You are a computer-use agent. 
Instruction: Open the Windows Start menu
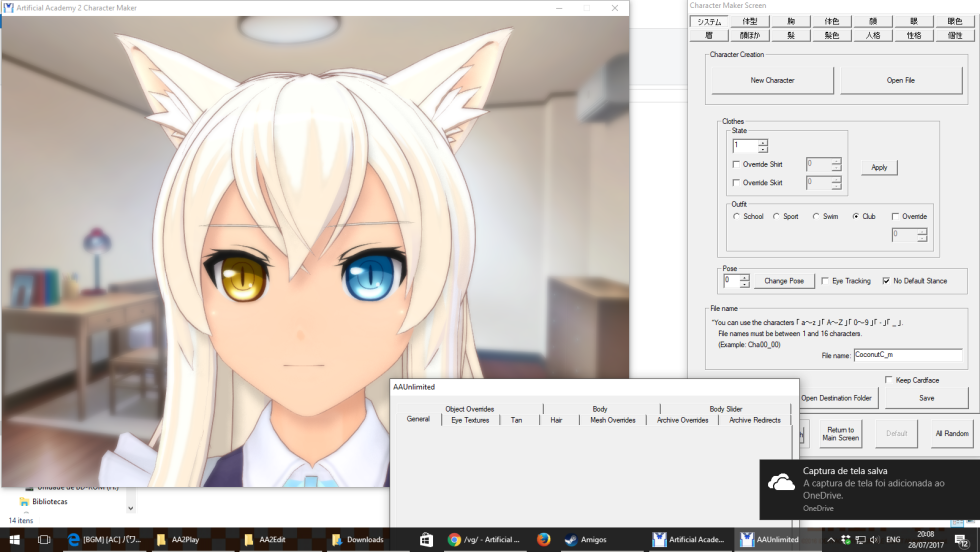[x=14, y=539]
